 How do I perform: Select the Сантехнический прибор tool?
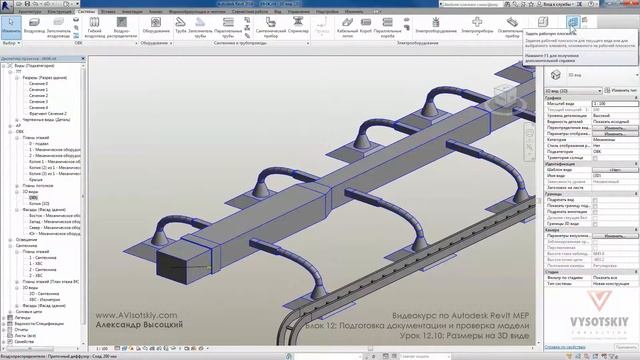point(271,27)
